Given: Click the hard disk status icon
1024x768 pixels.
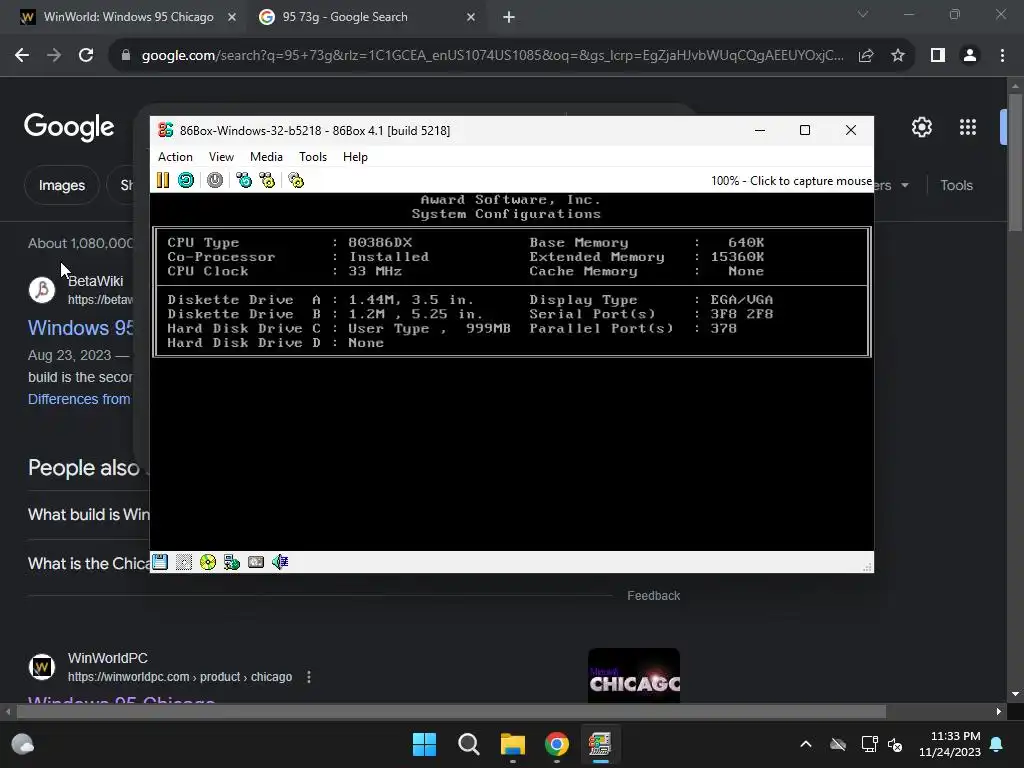Looking at the screenshot, I should (232, 562).
